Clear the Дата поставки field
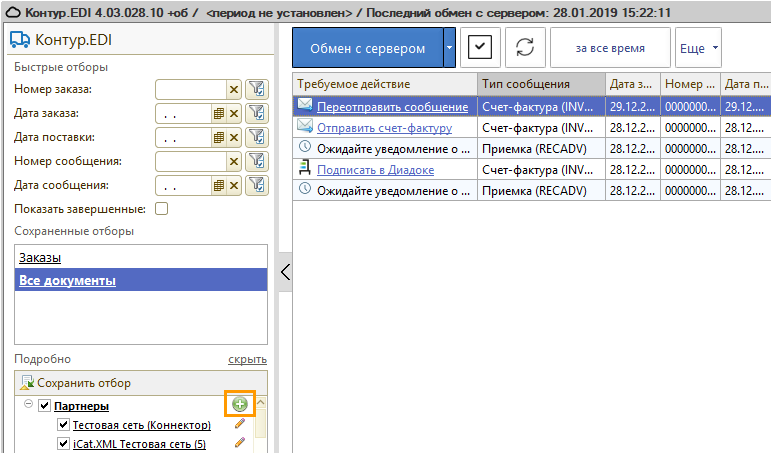771x453 pixels. pos(234,138)
